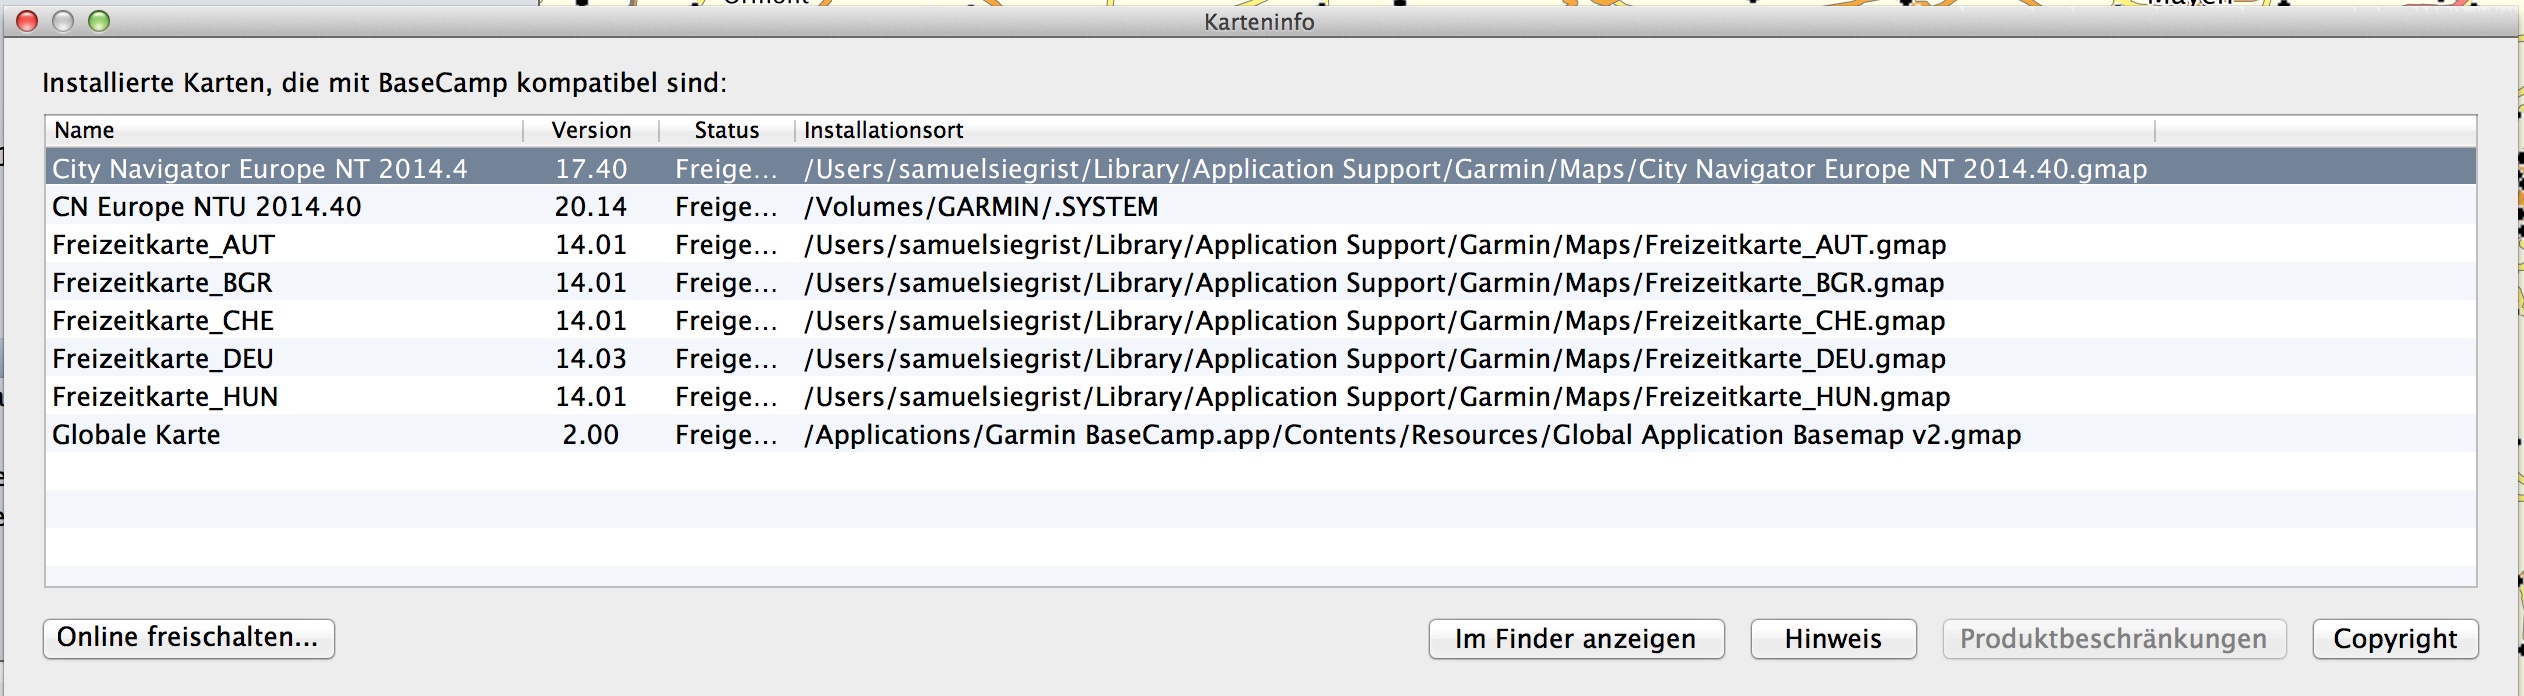
Task: Close the Karteninfo window with red button
Action: pyautogui.click(x=27, y=21)
